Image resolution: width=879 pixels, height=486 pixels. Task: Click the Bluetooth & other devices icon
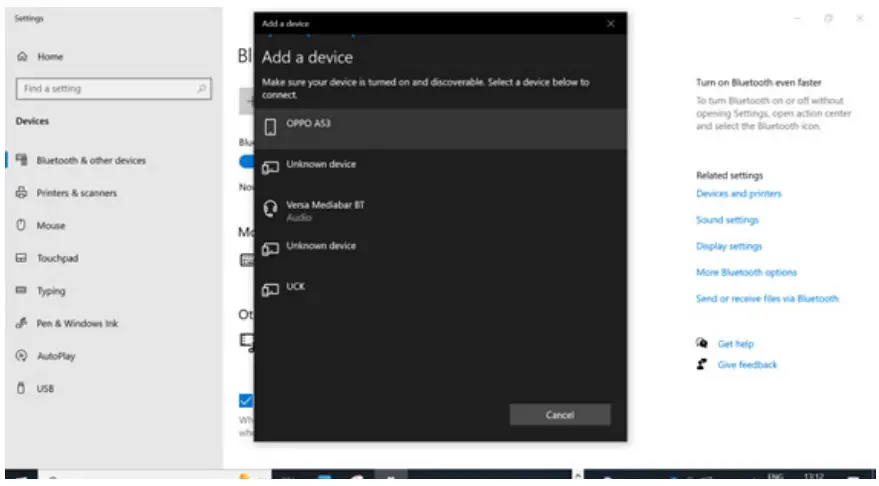click(x=21, y=160)
